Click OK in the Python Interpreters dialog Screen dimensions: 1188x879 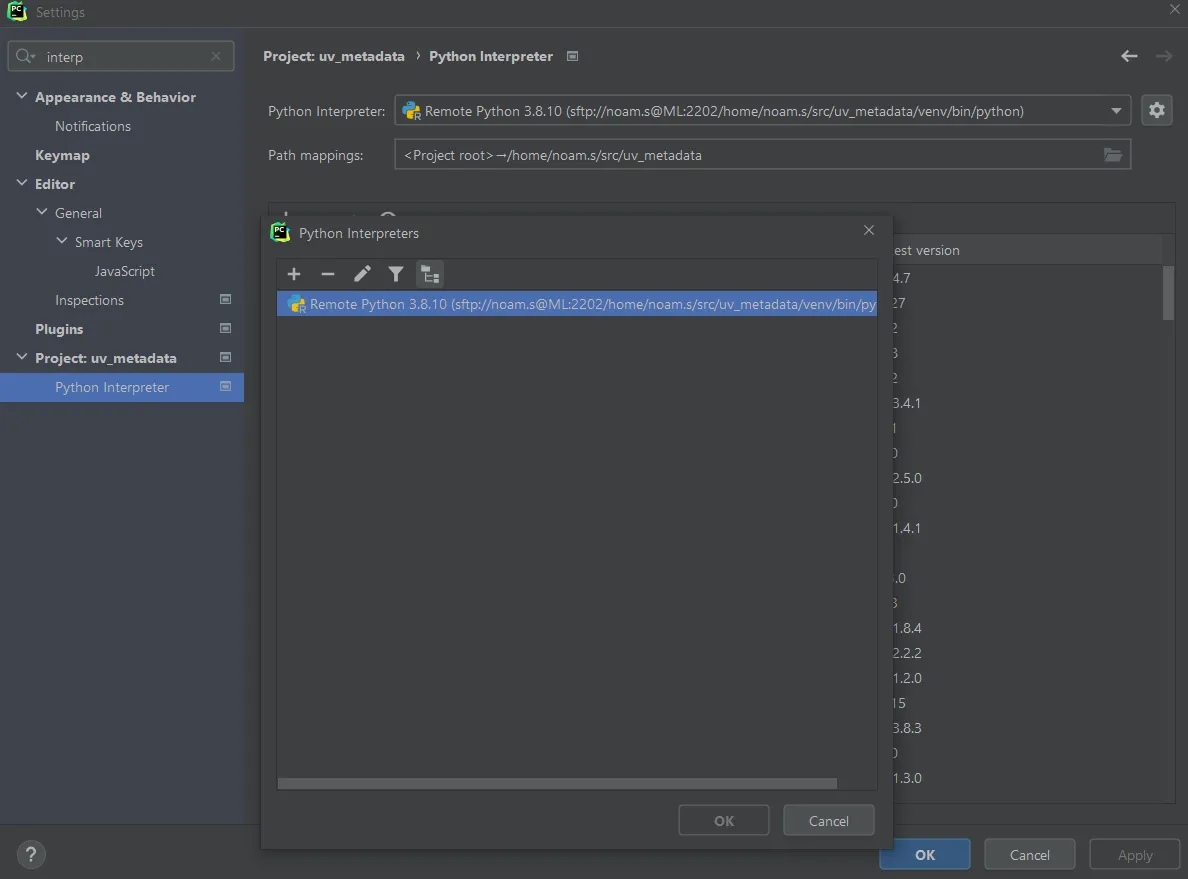[x=724, y=821]
